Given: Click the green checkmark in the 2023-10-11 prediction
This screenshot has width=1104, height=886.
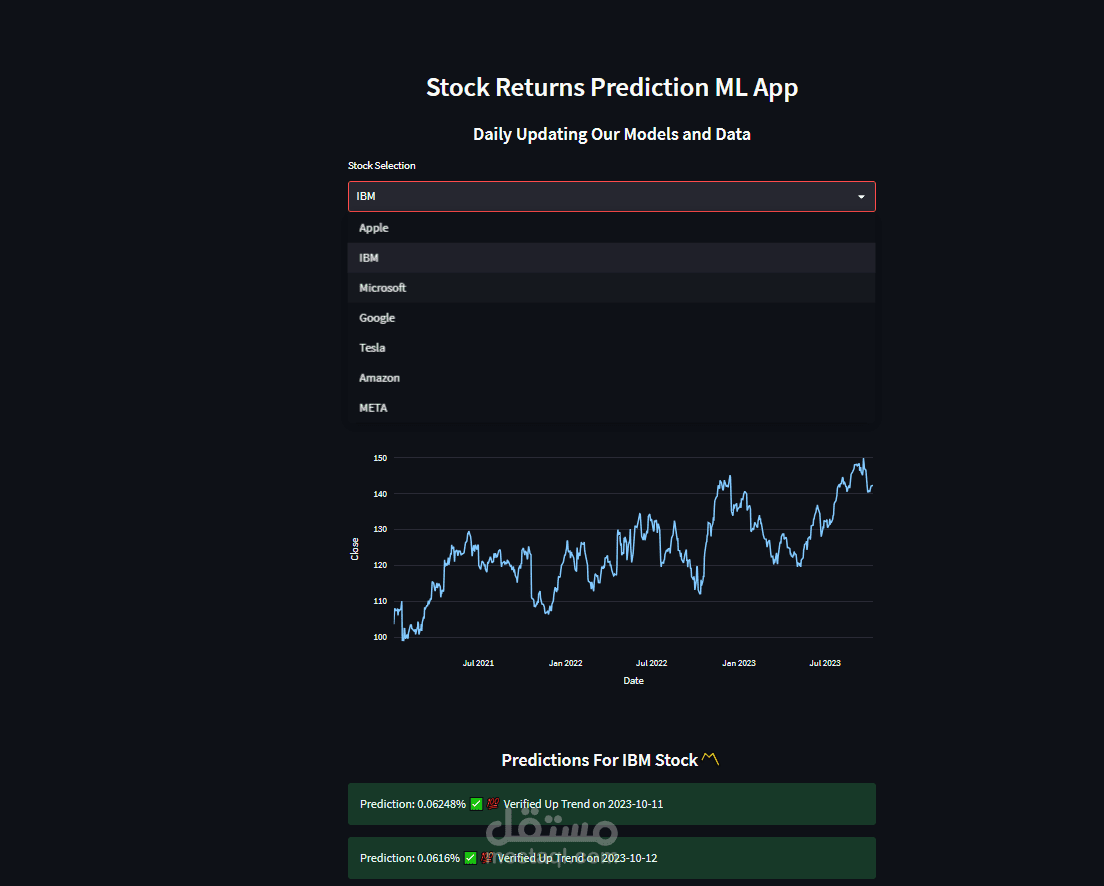Looking at the screenshot, I should [477, 804].
